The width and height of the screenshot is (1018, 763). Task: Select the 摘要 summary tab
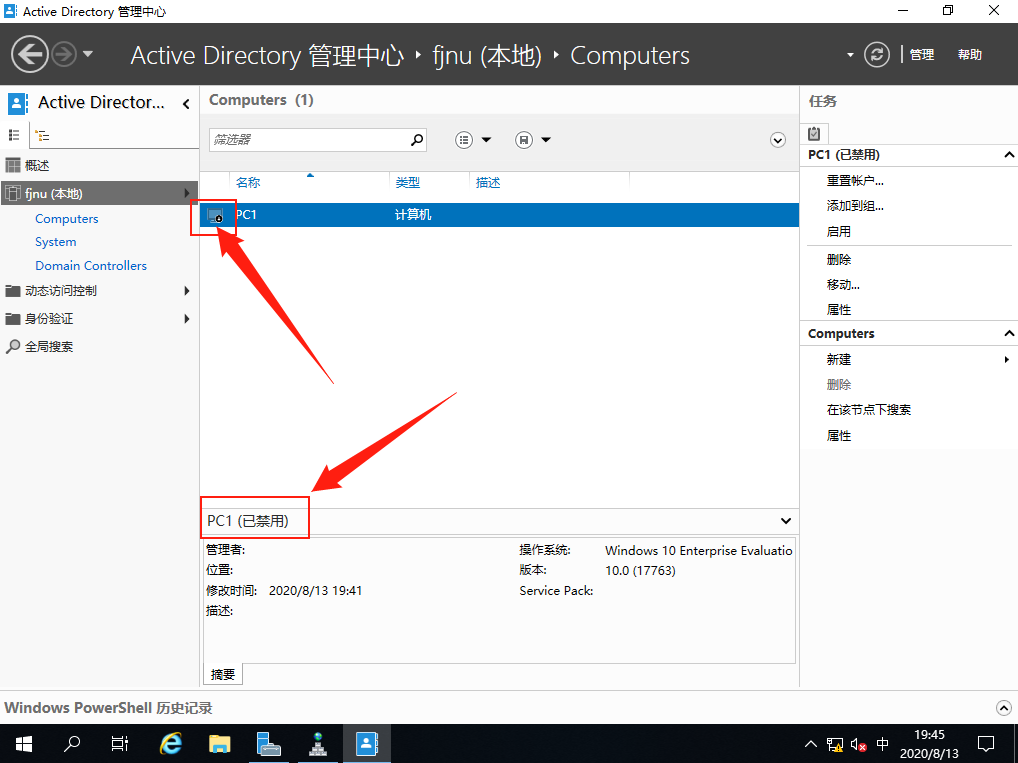point(223,674)
